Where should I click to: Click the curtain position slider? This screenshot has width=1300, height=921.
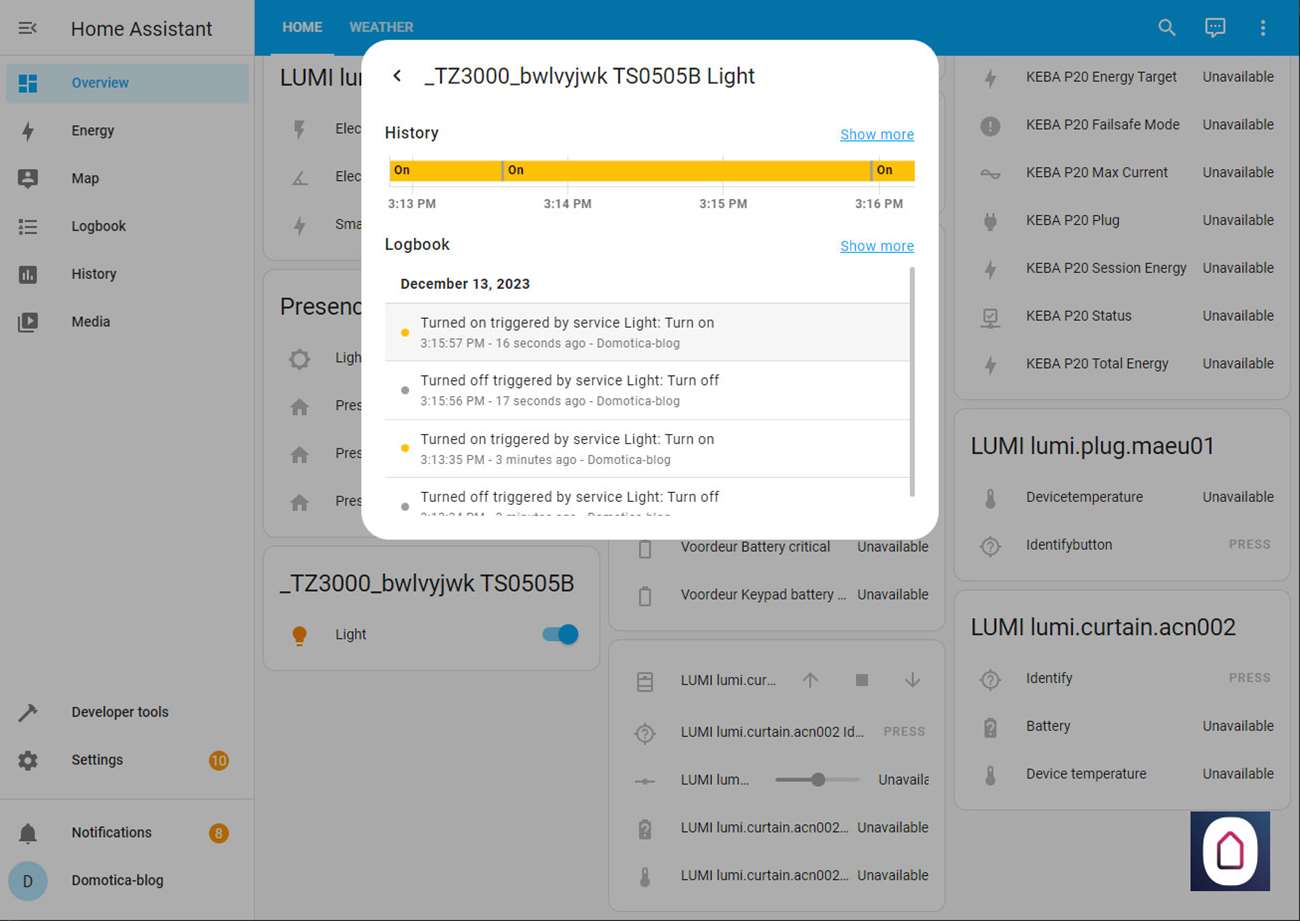click(x=817, y=780)
